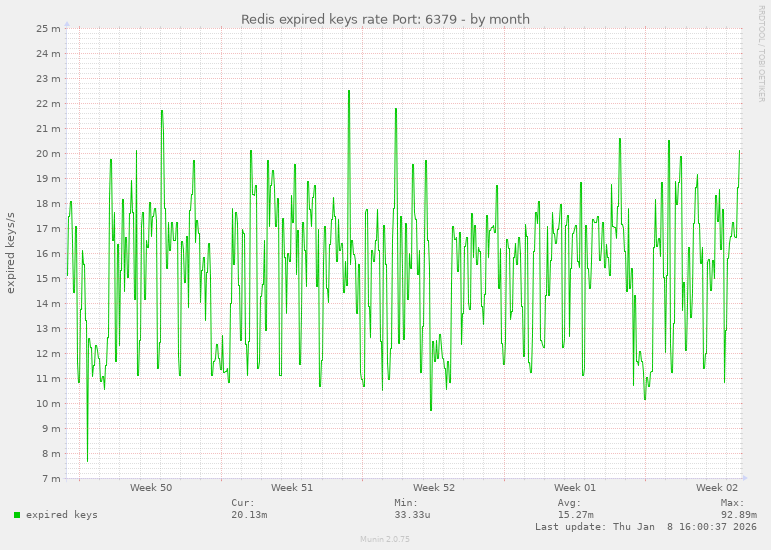Click the '12 m' y-axis label
The image size is (771, 550).
(48, 354)
